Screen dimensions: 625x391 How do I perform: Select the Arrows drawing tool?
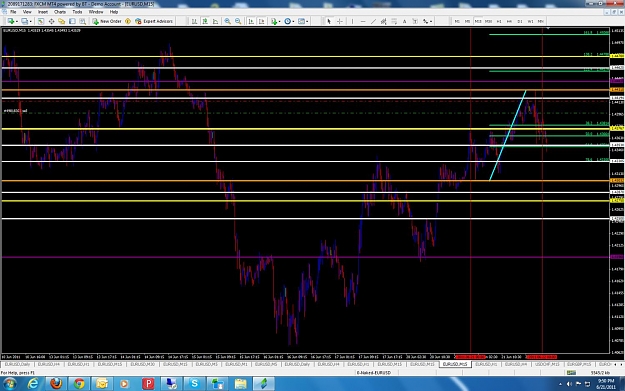pyautogui.click(x=425, y=21)
